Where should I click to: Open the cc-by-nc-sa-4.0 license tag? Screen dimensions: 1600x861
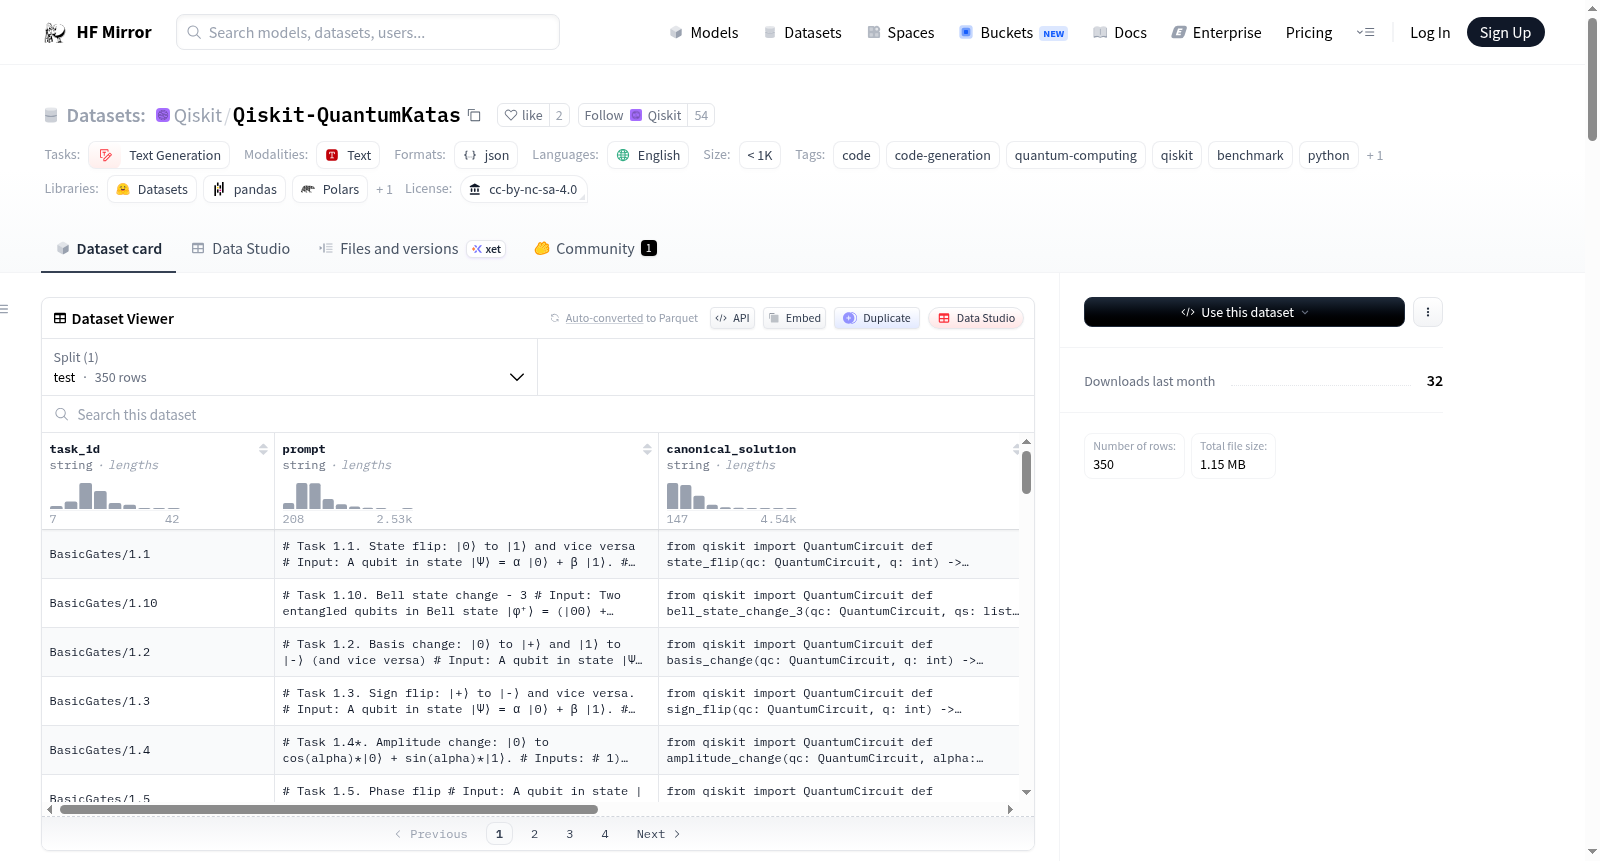[x=523, y=189]
